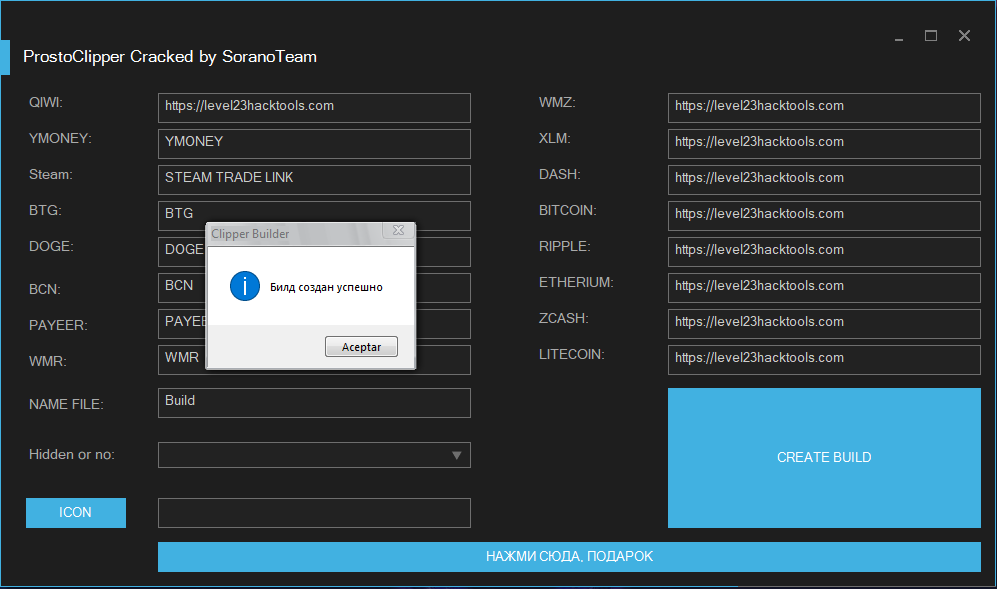
Task: Click the QIWI input field
Action: point(314,107)
